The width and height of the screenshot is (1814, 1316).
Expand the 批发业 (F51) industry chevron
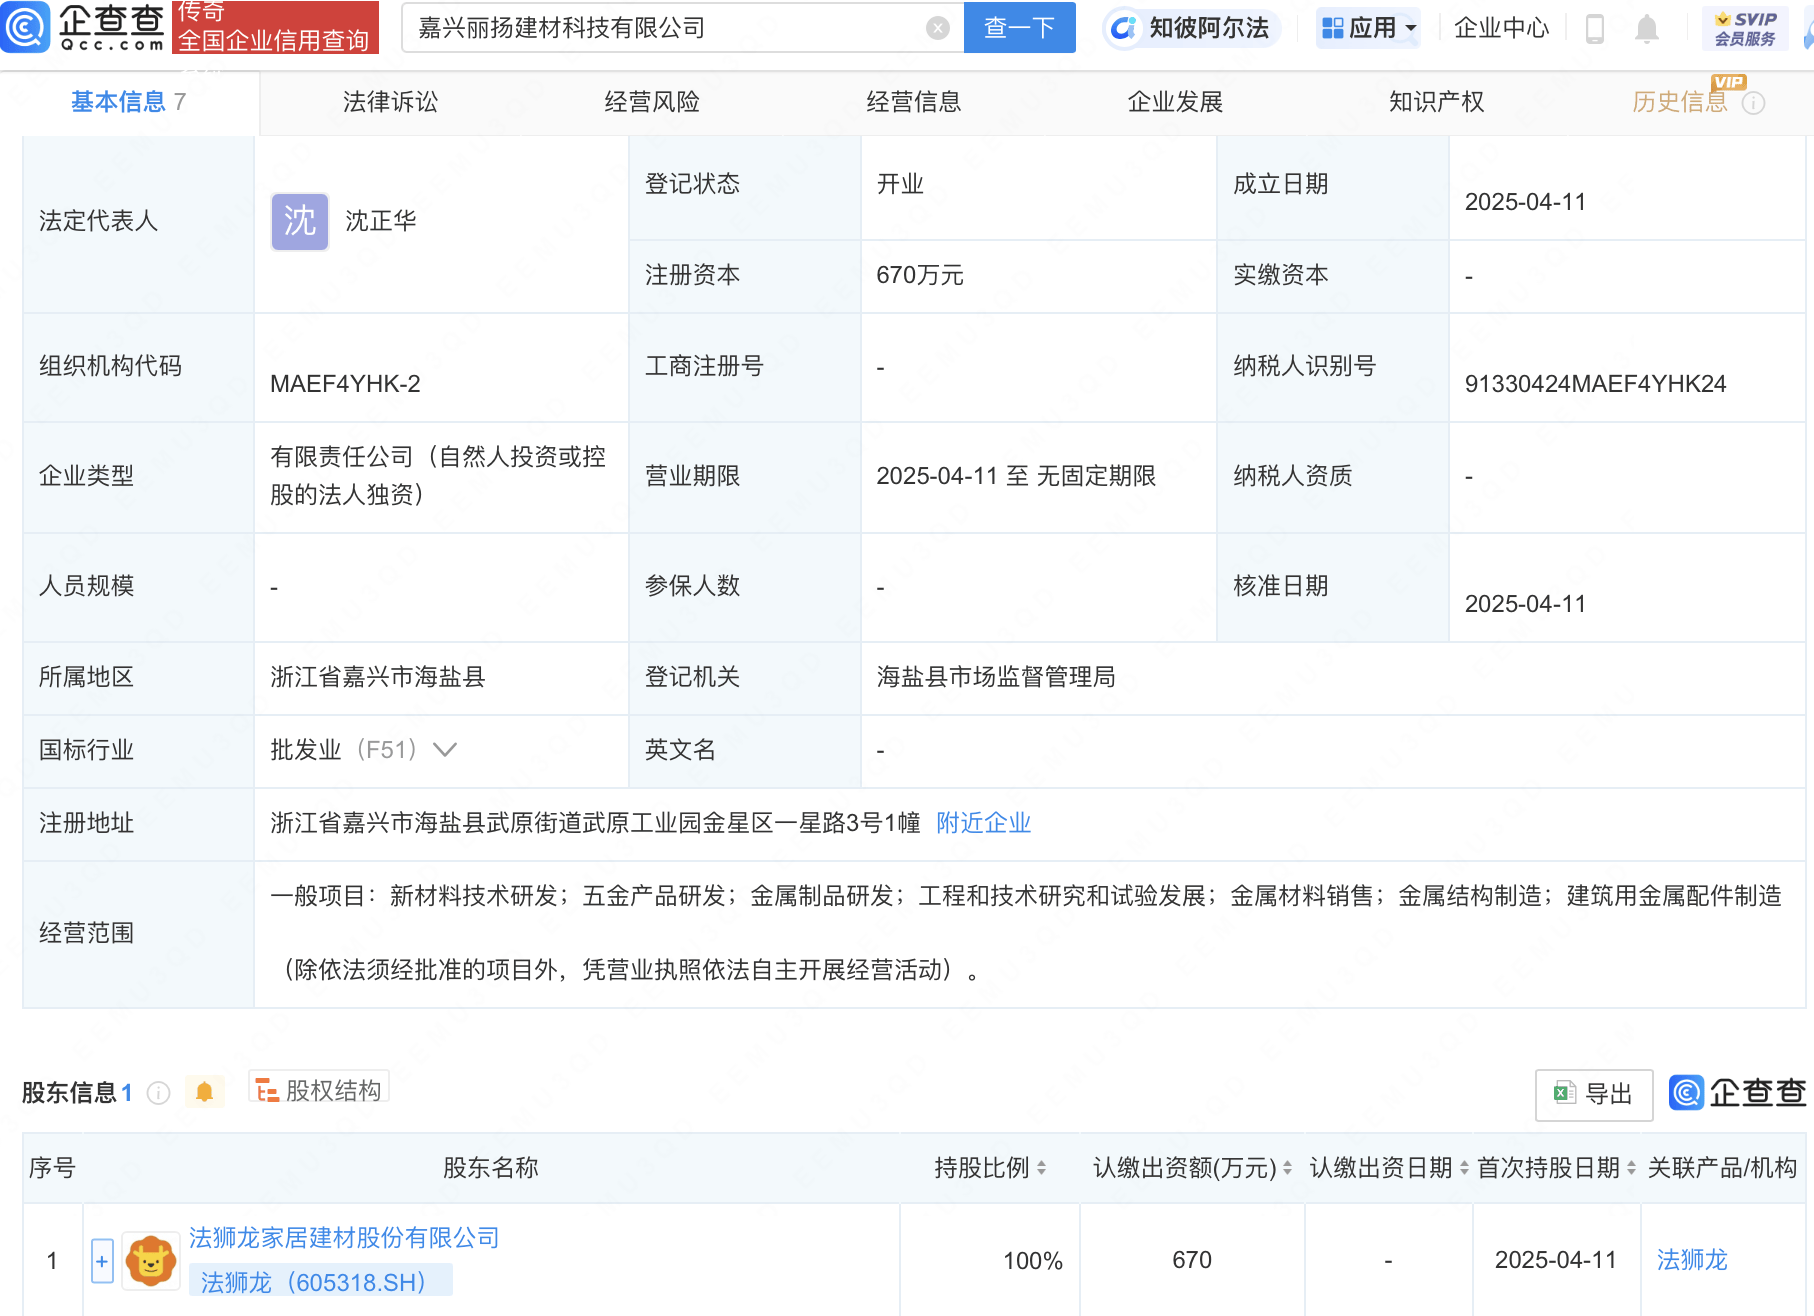point(445,750)
